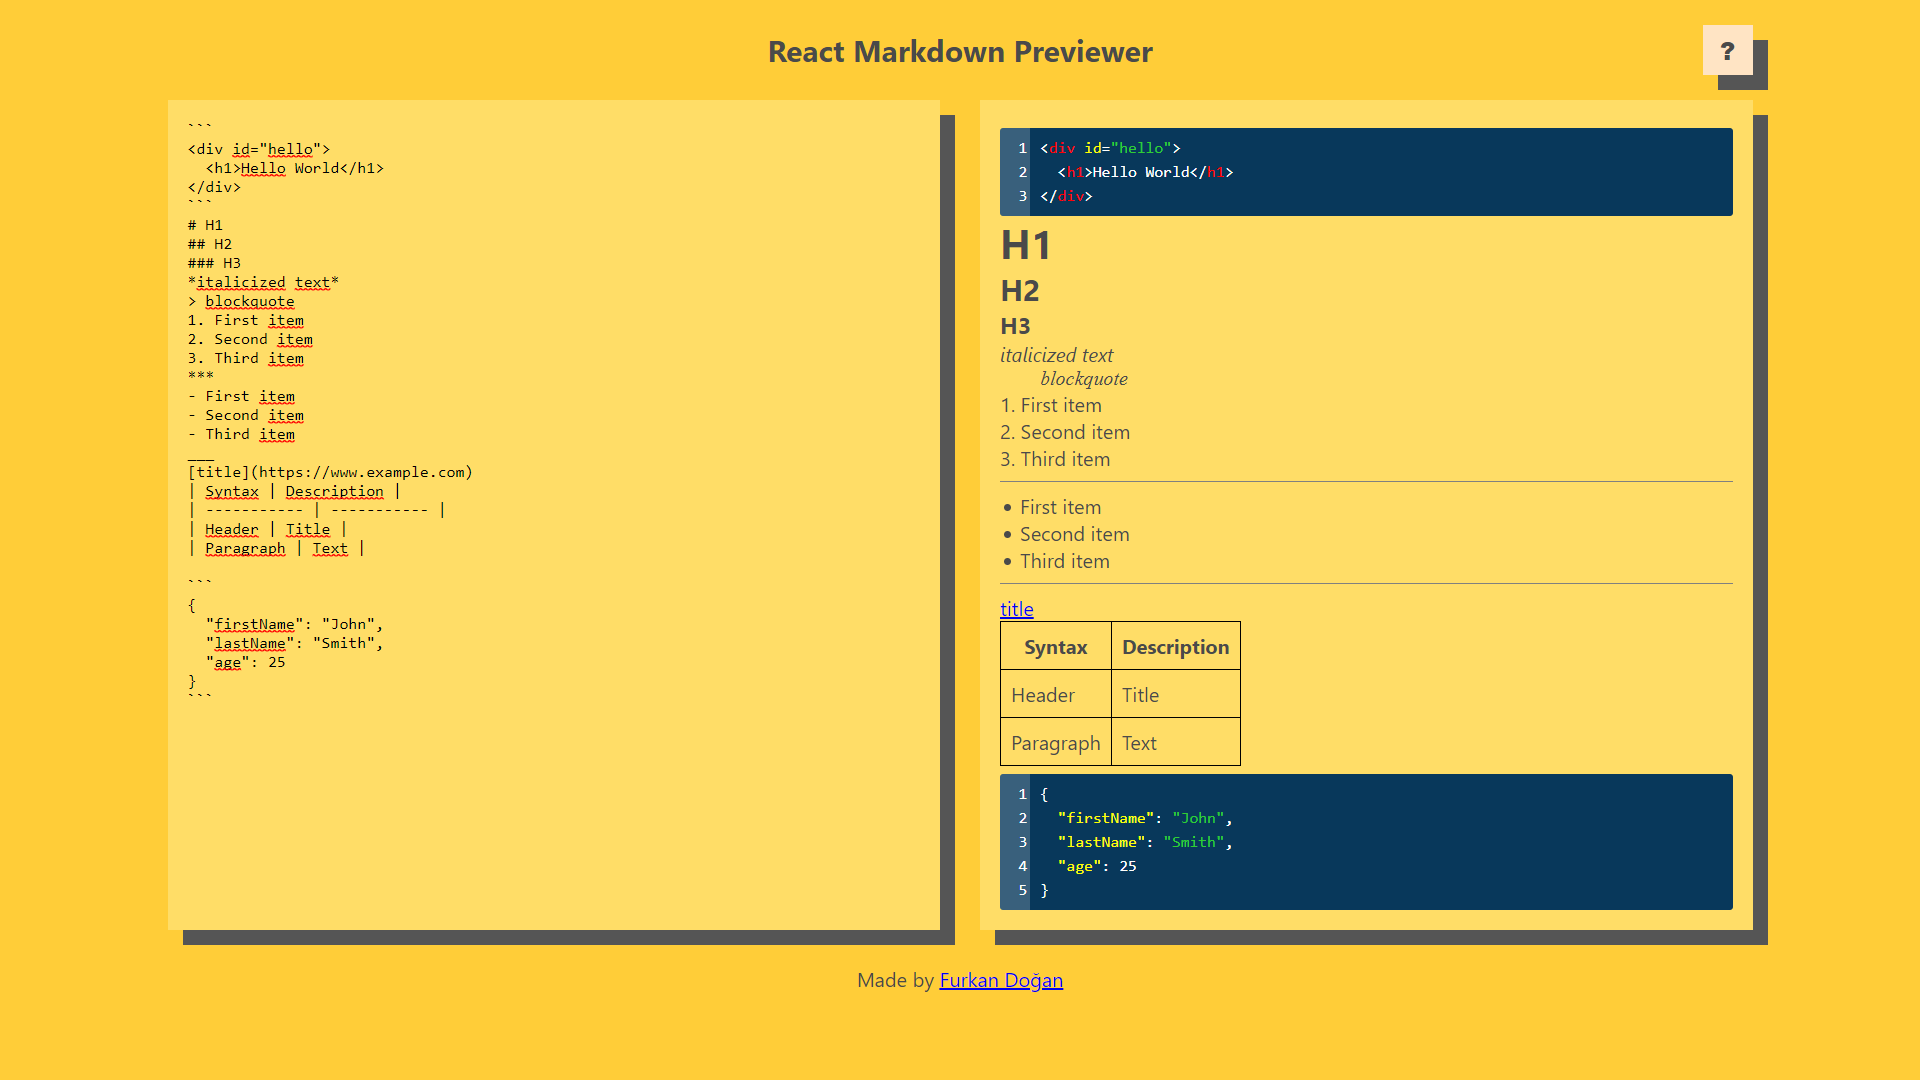Click the Syntax table header cell
Viewport: 1920px width, 1080px height.
(1055, 647)
